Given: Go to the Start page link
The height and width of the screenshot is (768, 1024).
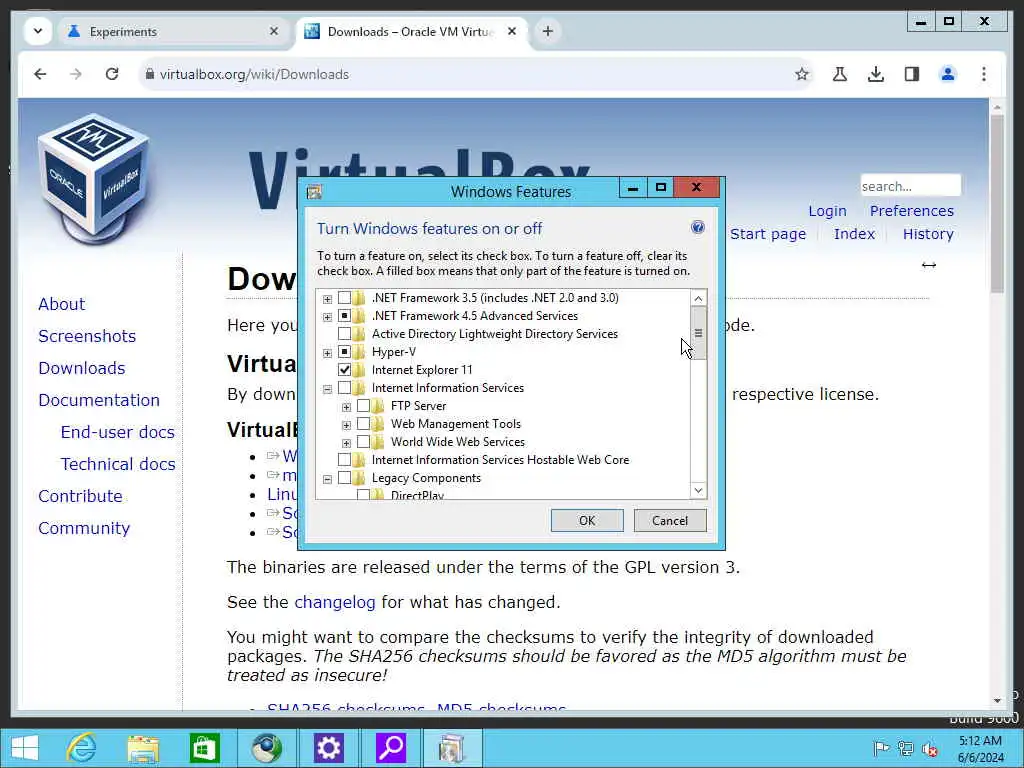Looking at the screenshot, I should coord(768,234).
